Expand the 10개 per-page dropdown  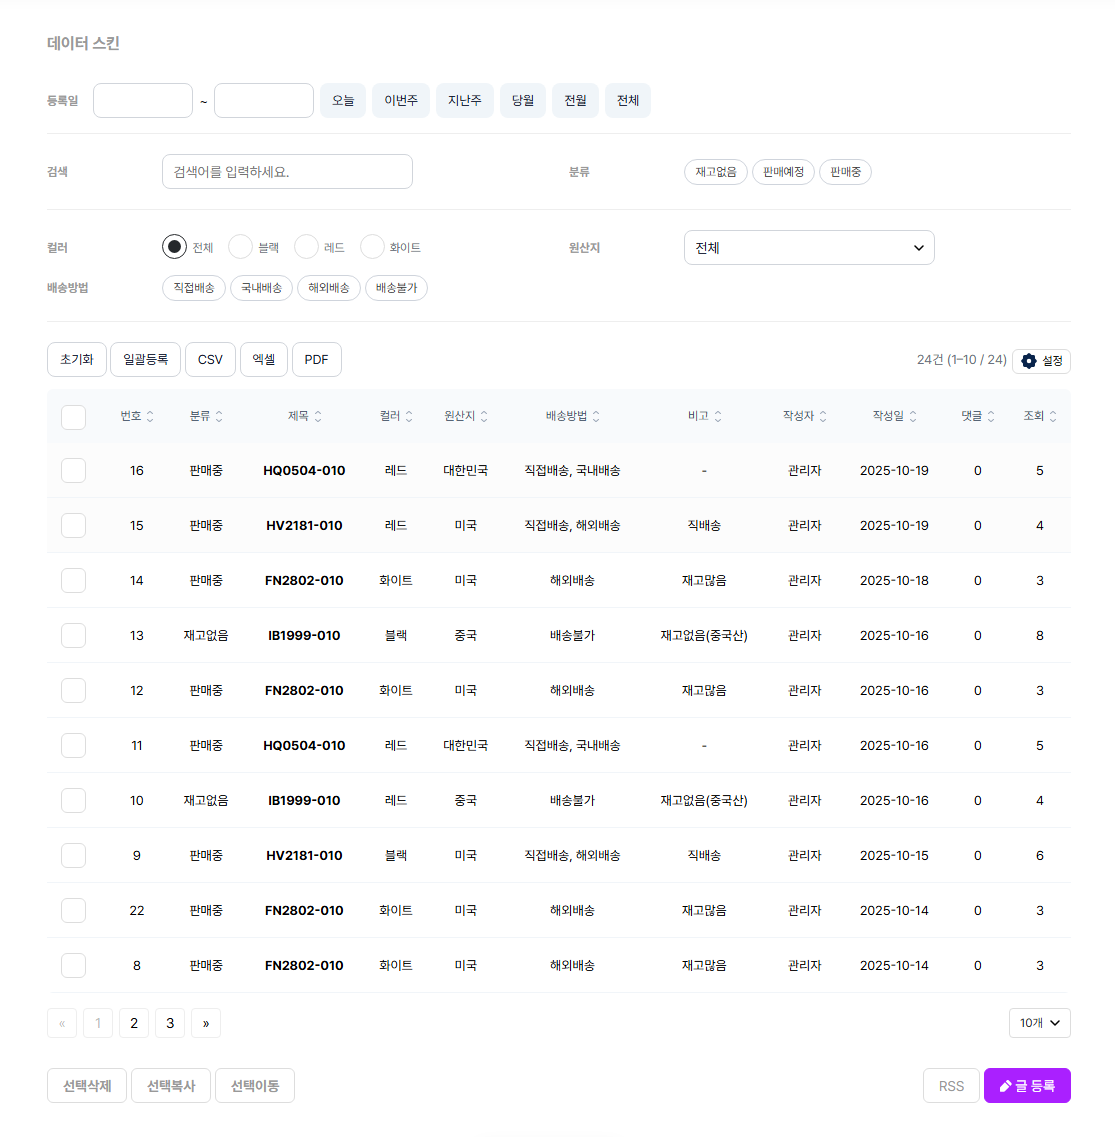tap(1039, 1023)
